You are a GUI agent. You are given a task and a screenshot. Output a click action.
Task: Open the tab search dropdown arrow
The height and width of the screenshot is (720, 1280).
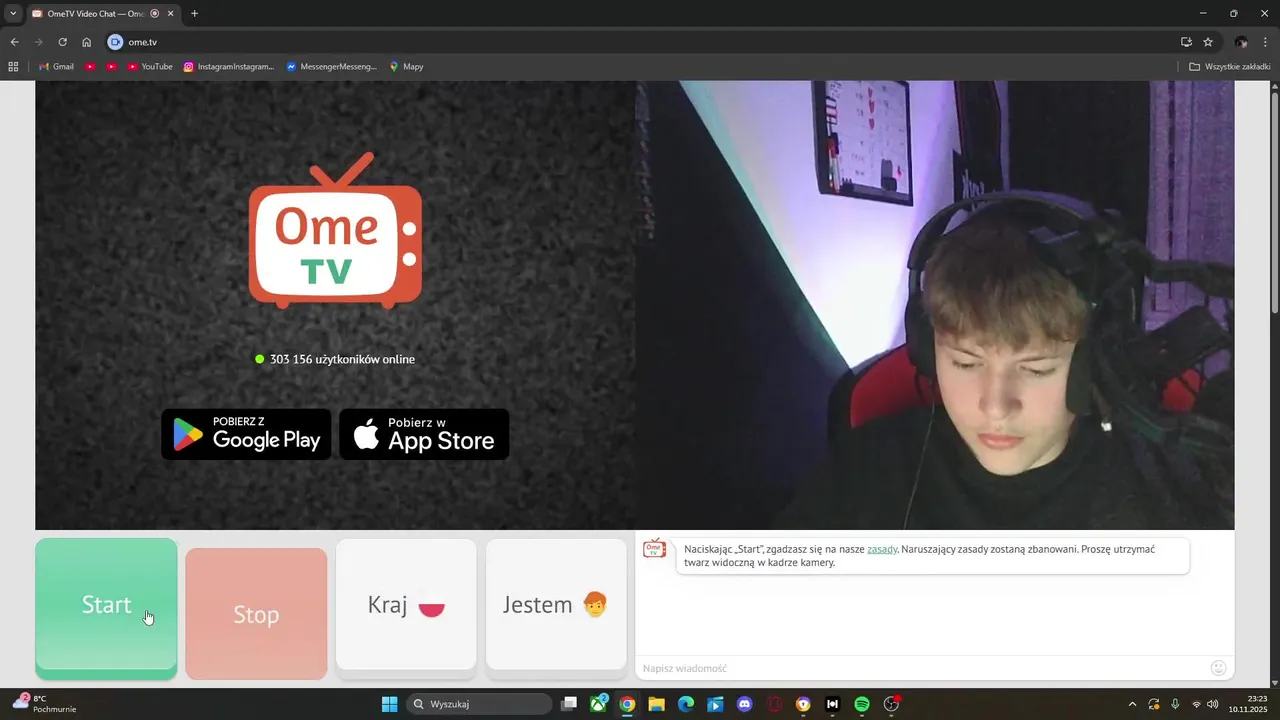[x=12, y=14]
